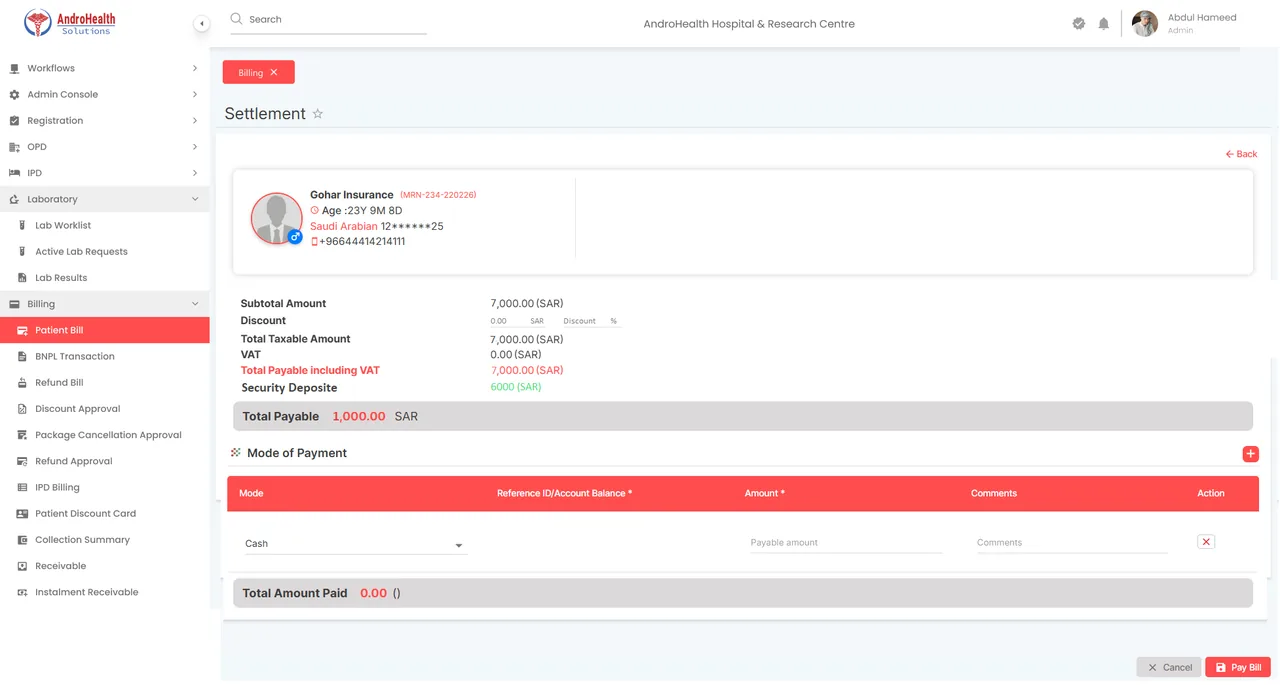1280x685 pixels.
Task: Click the Package Cancellation Approval icon
Action: click(x=22, y=435)
